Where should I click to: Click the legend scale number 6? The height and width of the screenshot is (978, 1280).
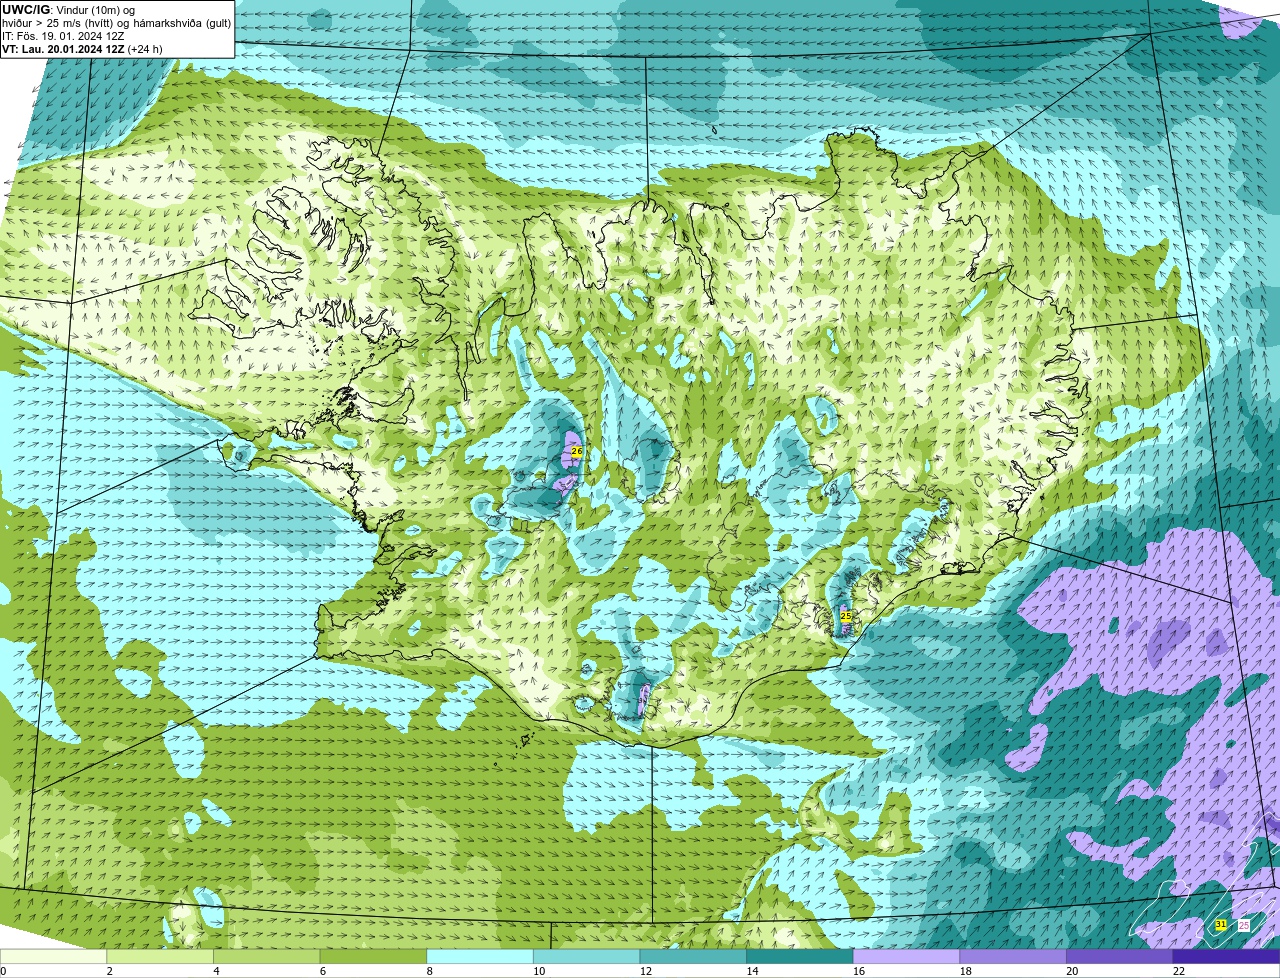pos(322,971)
